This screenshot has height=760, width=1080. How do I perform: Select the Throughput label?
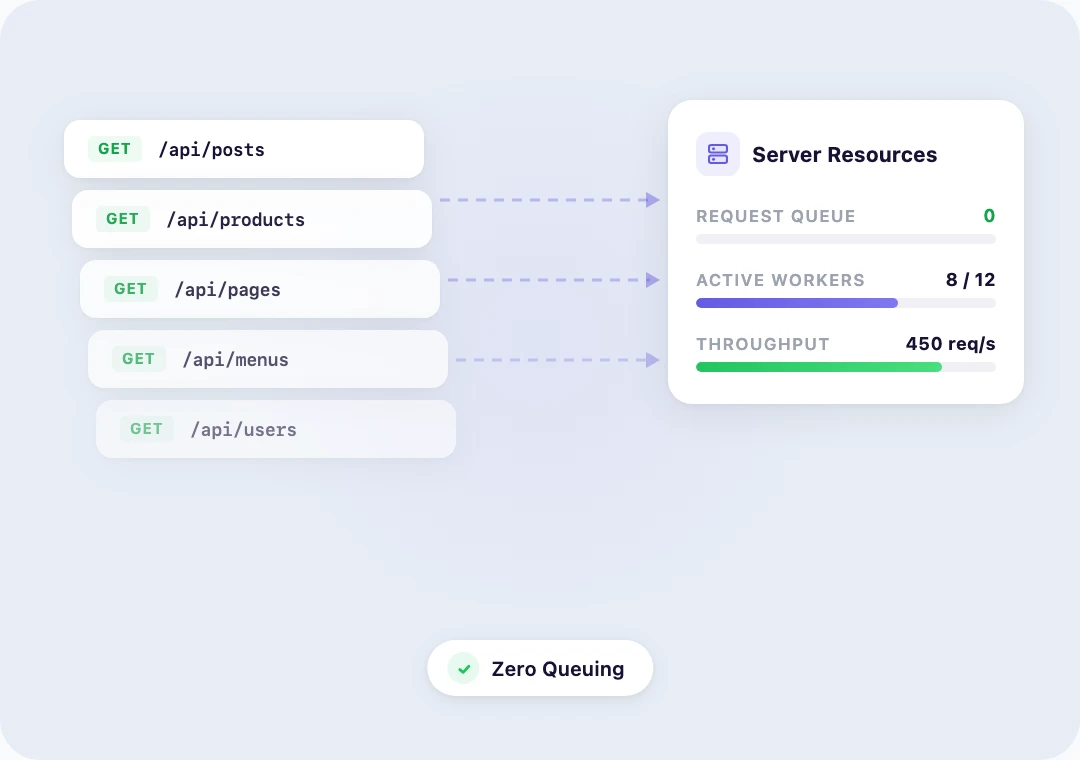pyautogui.click(x=763, y=344)
